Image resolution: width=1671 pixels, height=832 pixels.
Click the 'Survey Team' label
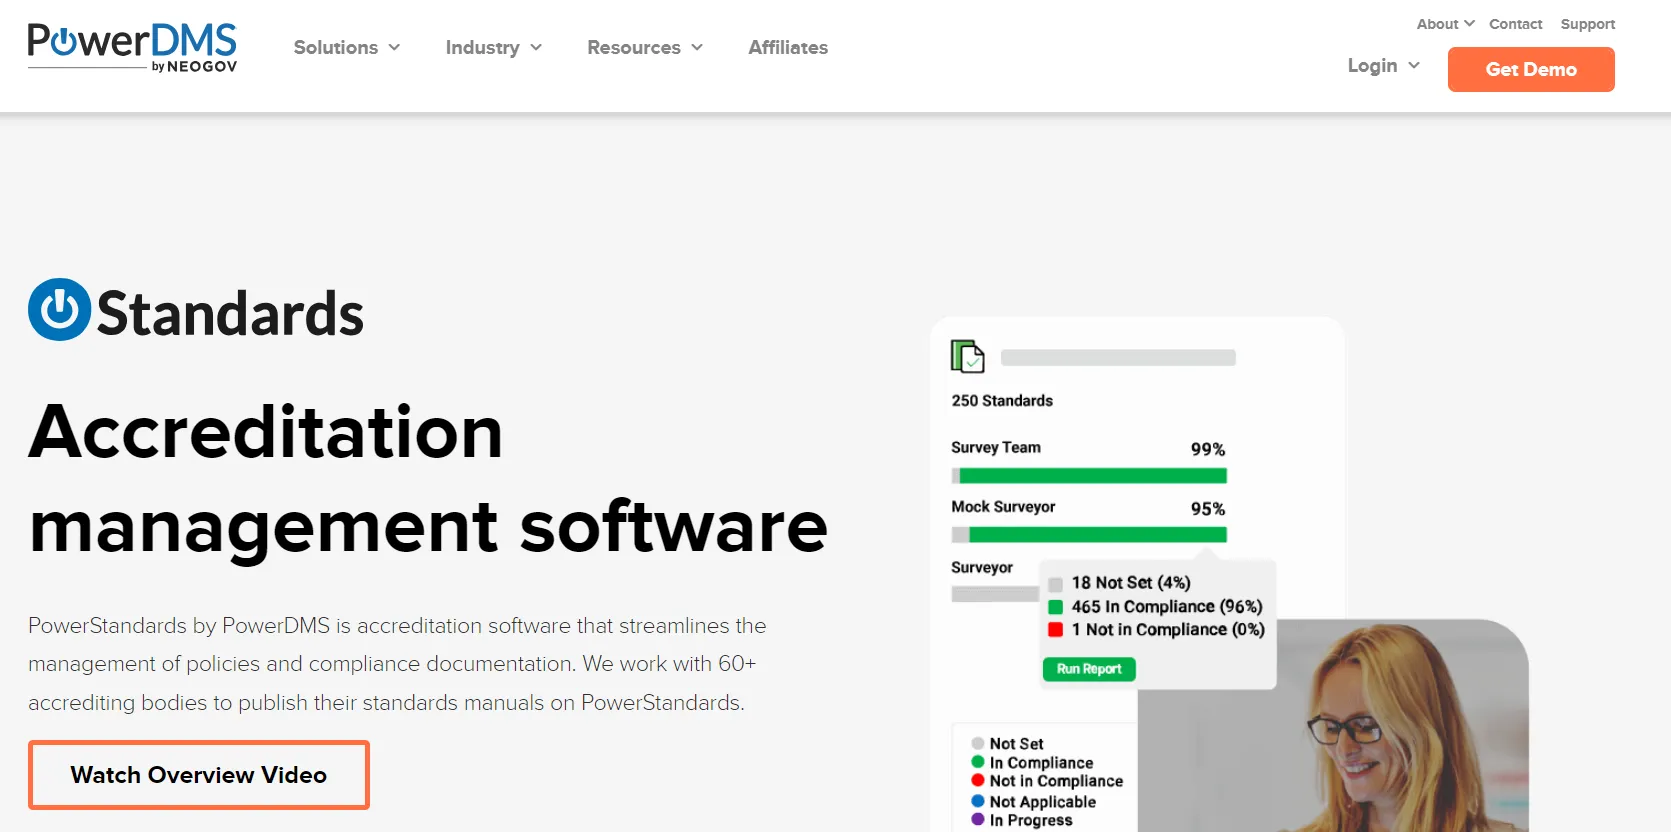click(x=996, y=447)
